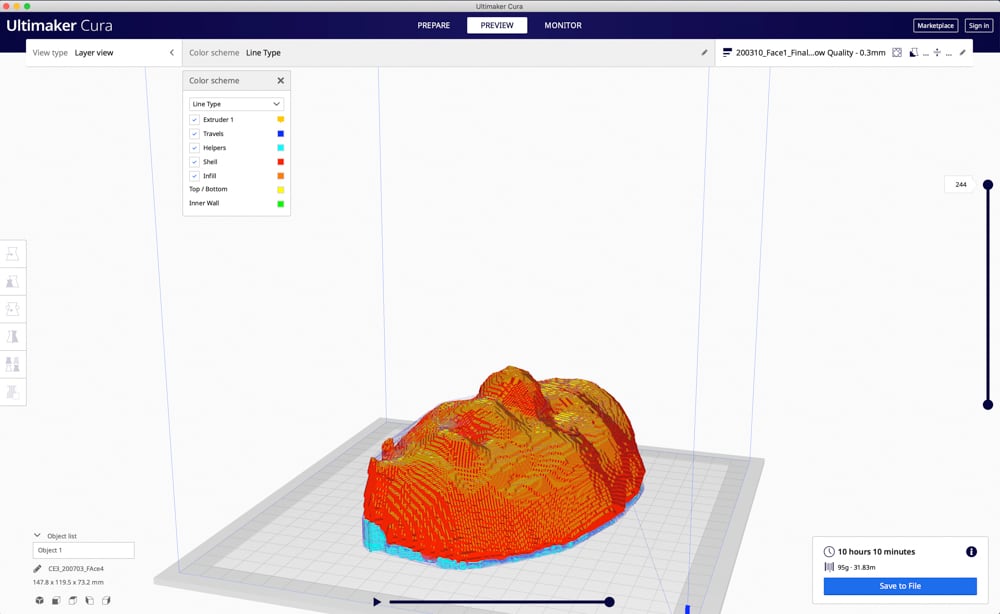This screenshot has height=614, width=1000.
Task: Collapse the Object list expander
Action: tap(38, 536)
